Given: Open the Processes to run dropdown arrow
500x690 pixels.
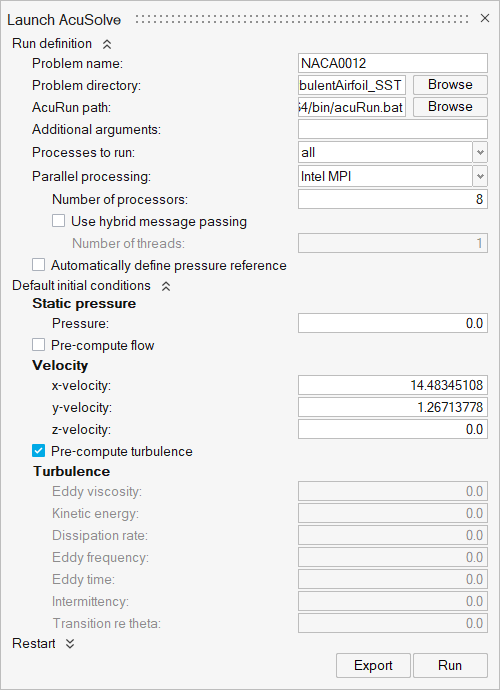Looking at the screenshot, I should pos(480,153).
